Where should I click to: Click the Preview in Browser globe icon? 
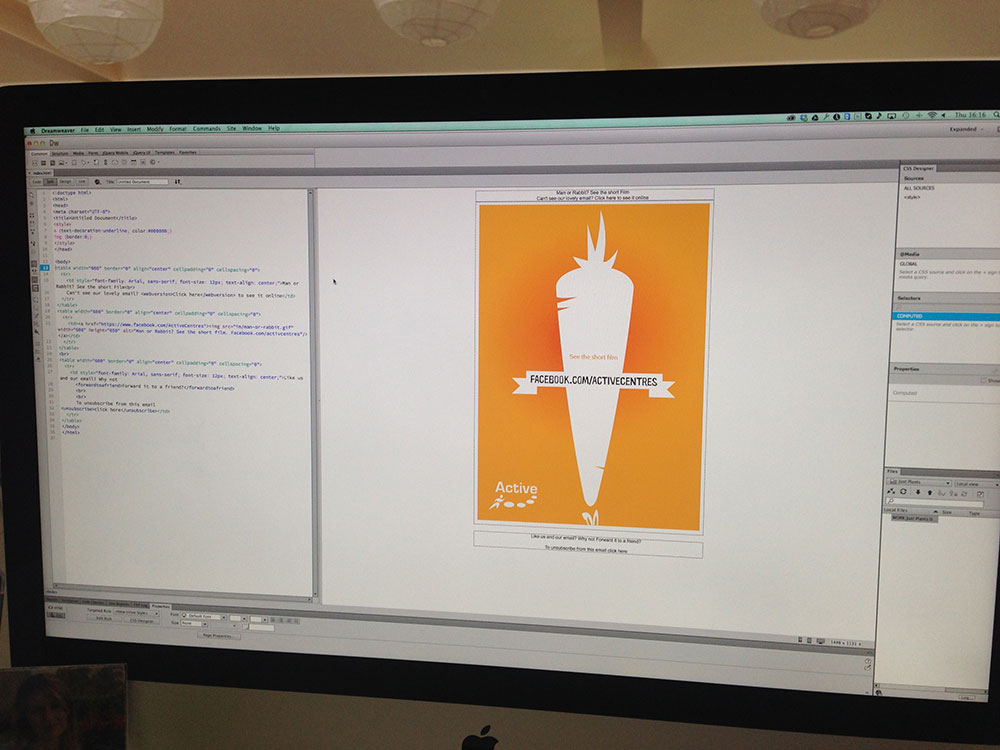[97, 182]
